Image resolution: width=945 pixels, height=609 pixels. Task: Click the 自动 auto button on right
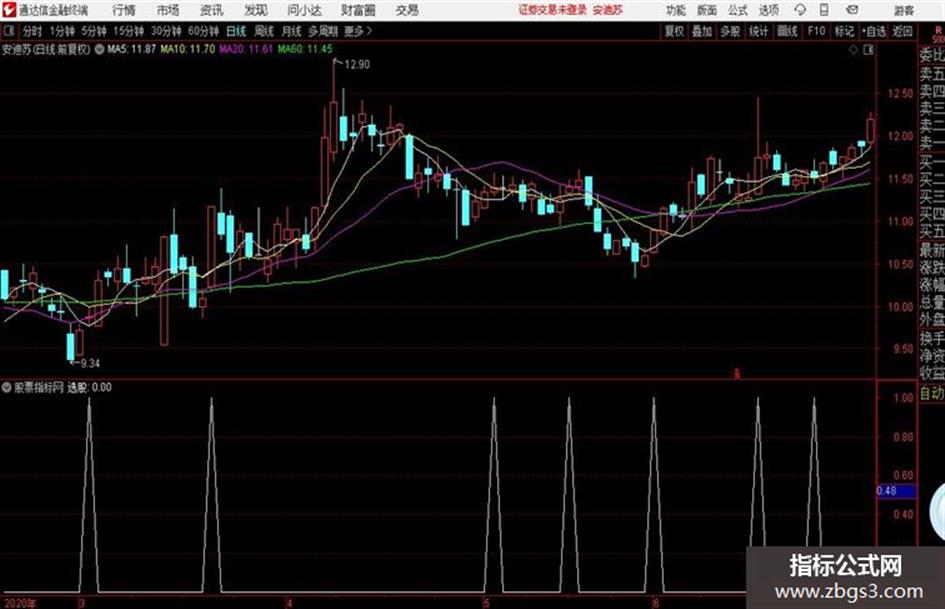point(932,394)
